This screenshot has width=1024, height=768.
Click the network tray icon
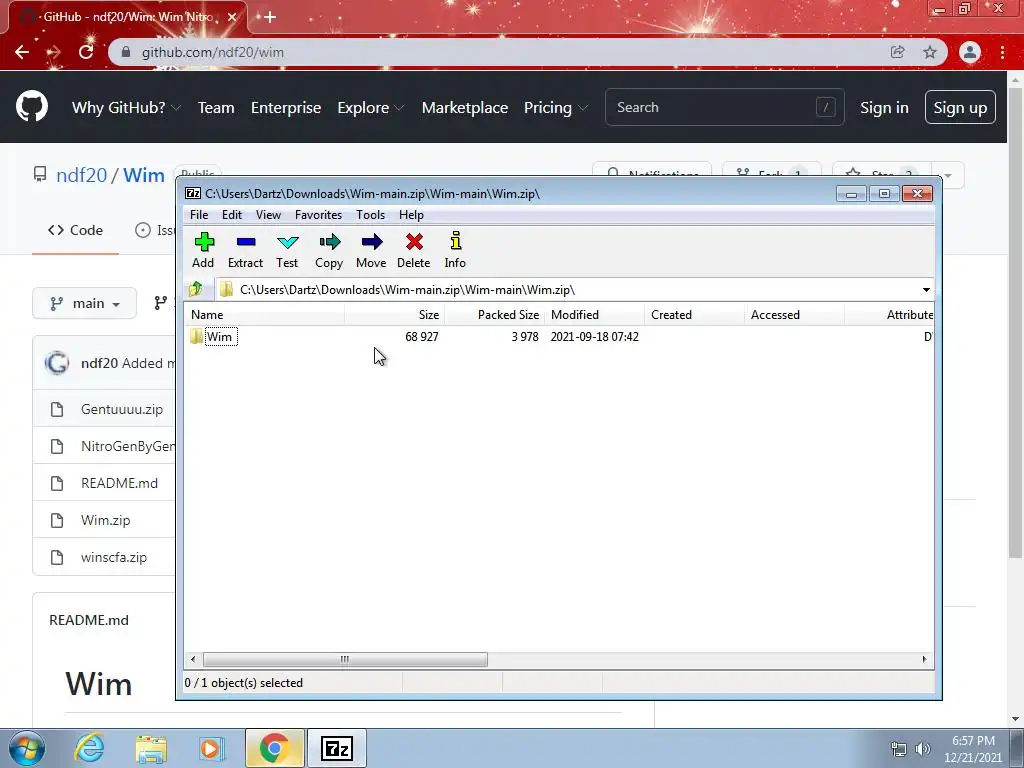click(x=899, y=749)
